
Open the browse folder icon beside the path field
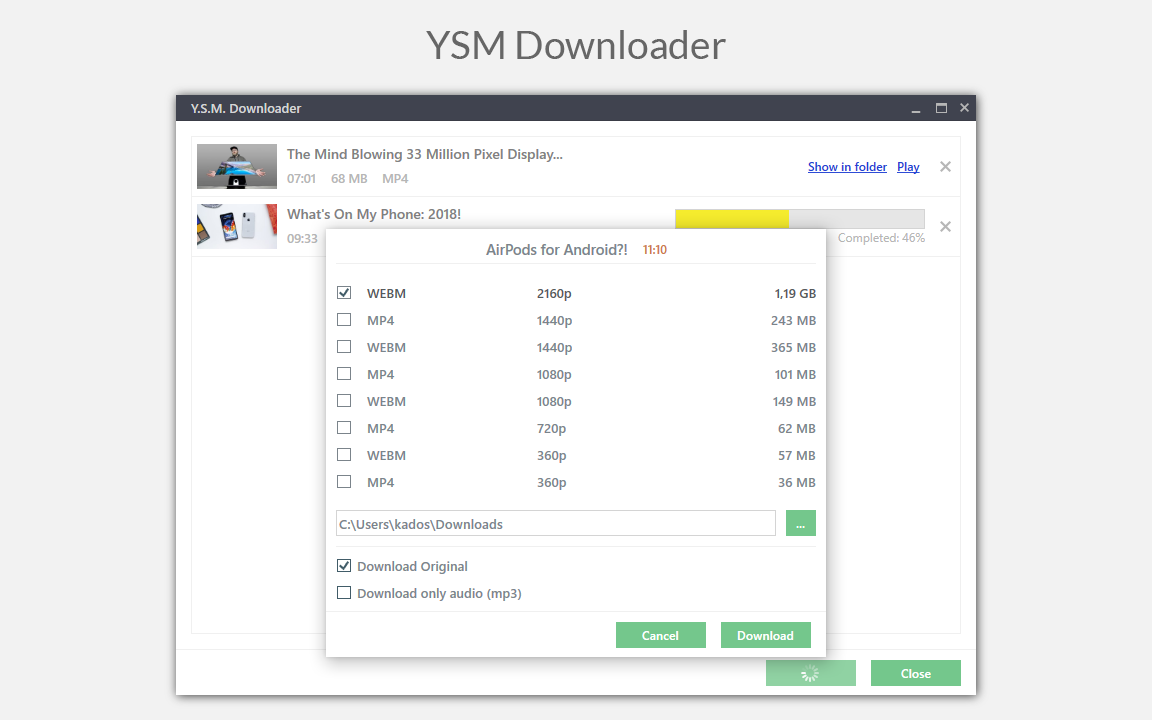800,523
